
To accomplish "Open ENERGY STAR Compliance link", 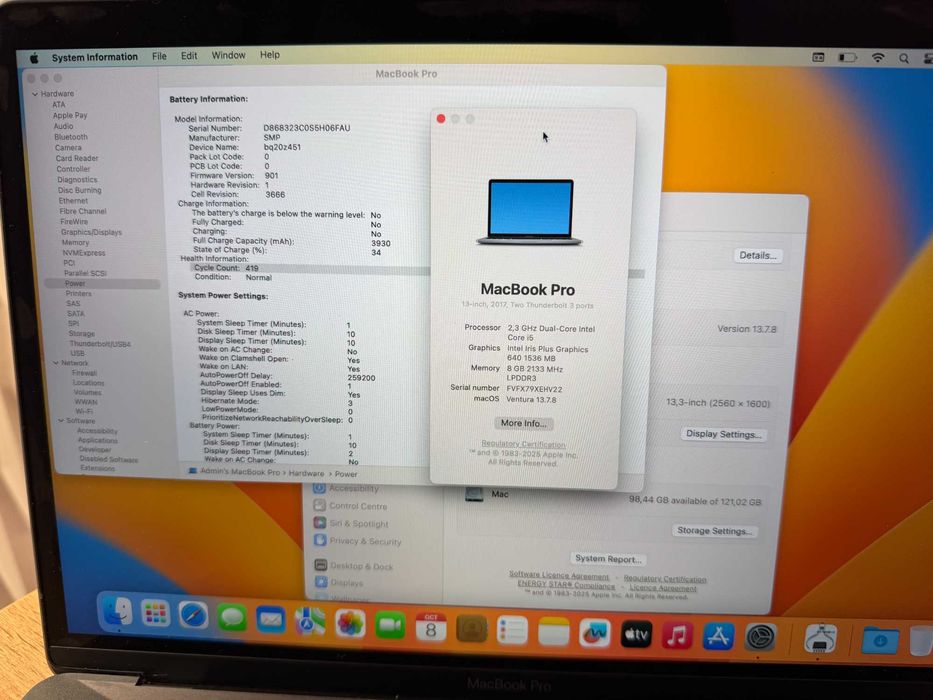I will click(x=566, y=585).
